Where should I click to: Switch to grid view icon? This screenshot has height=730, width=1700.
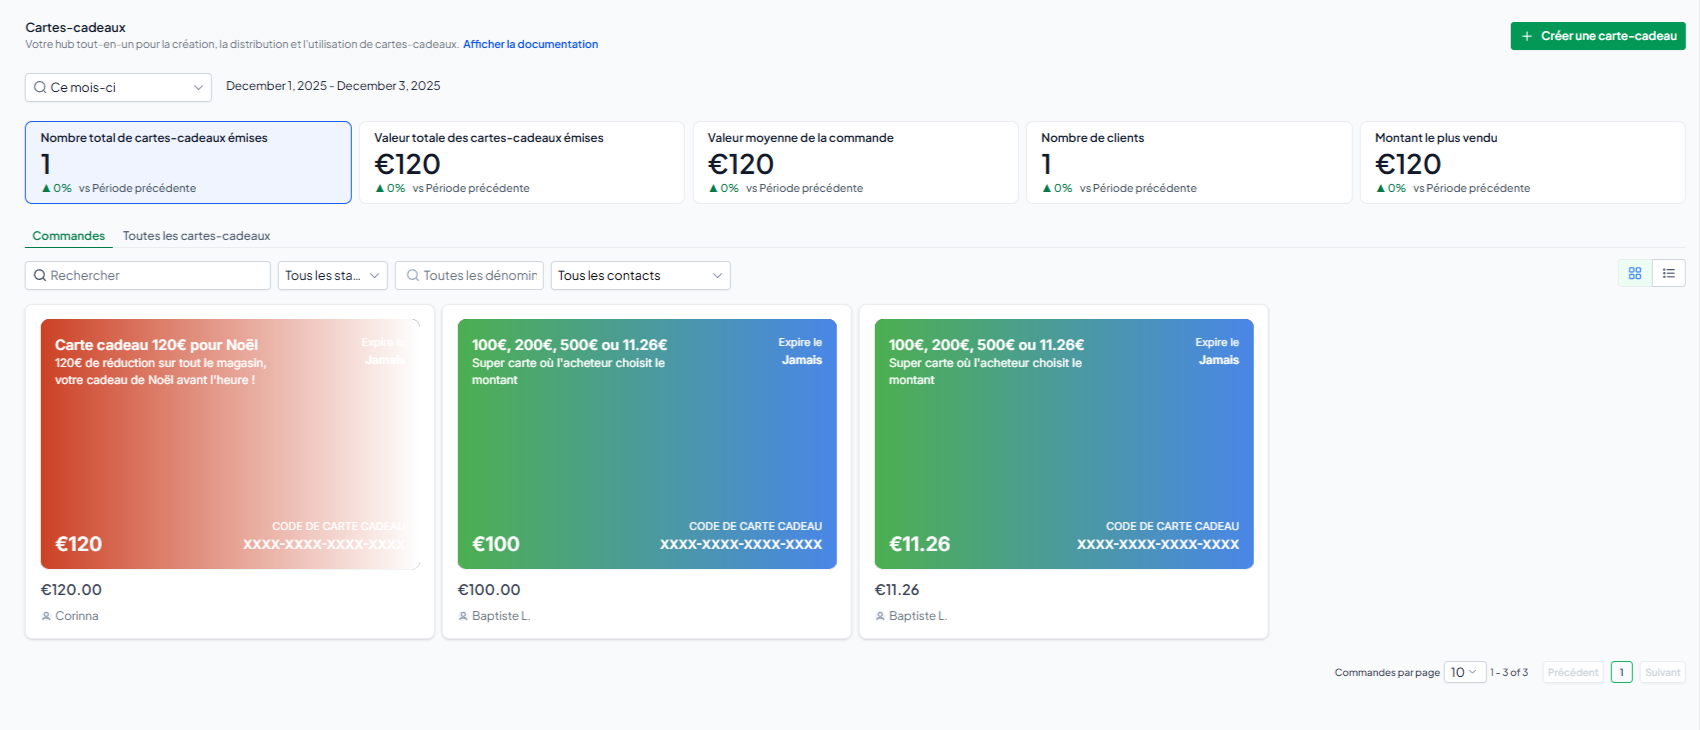1635,273
